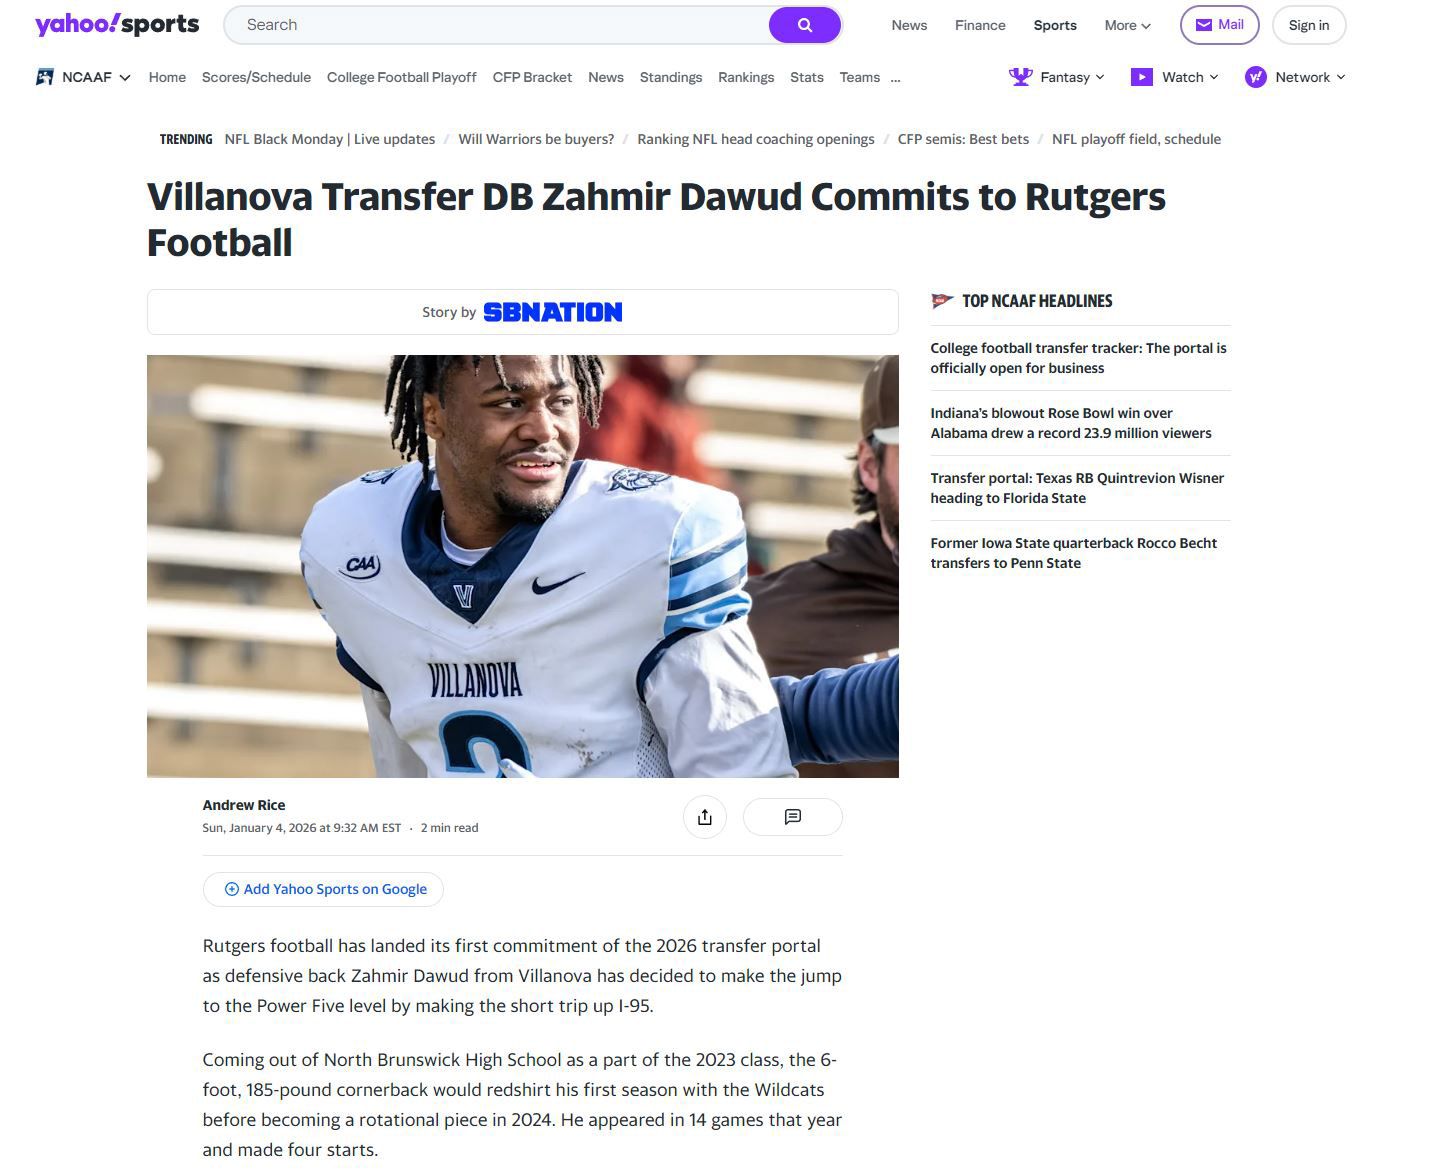Open the comments speech-bubble button
This screenshot has width=1432, height=1174.
click(793, 817)
